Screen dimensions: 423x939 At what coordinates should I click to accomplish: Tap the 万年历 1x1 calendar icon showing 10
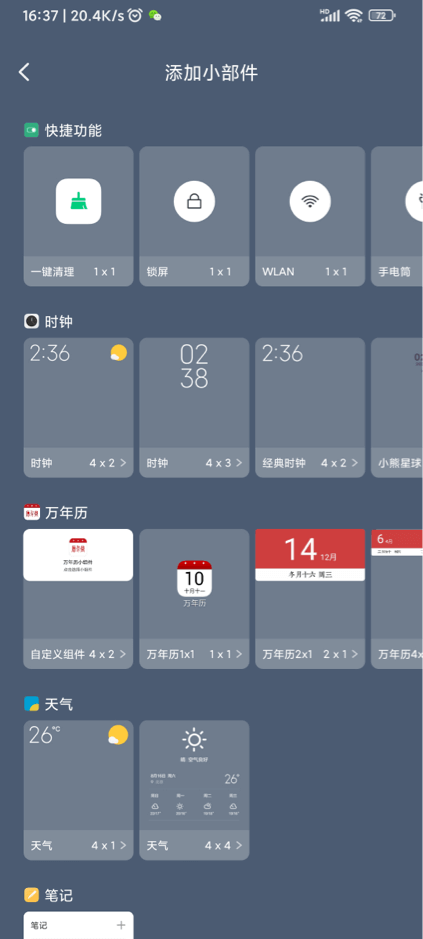click(x=194, y=578)
